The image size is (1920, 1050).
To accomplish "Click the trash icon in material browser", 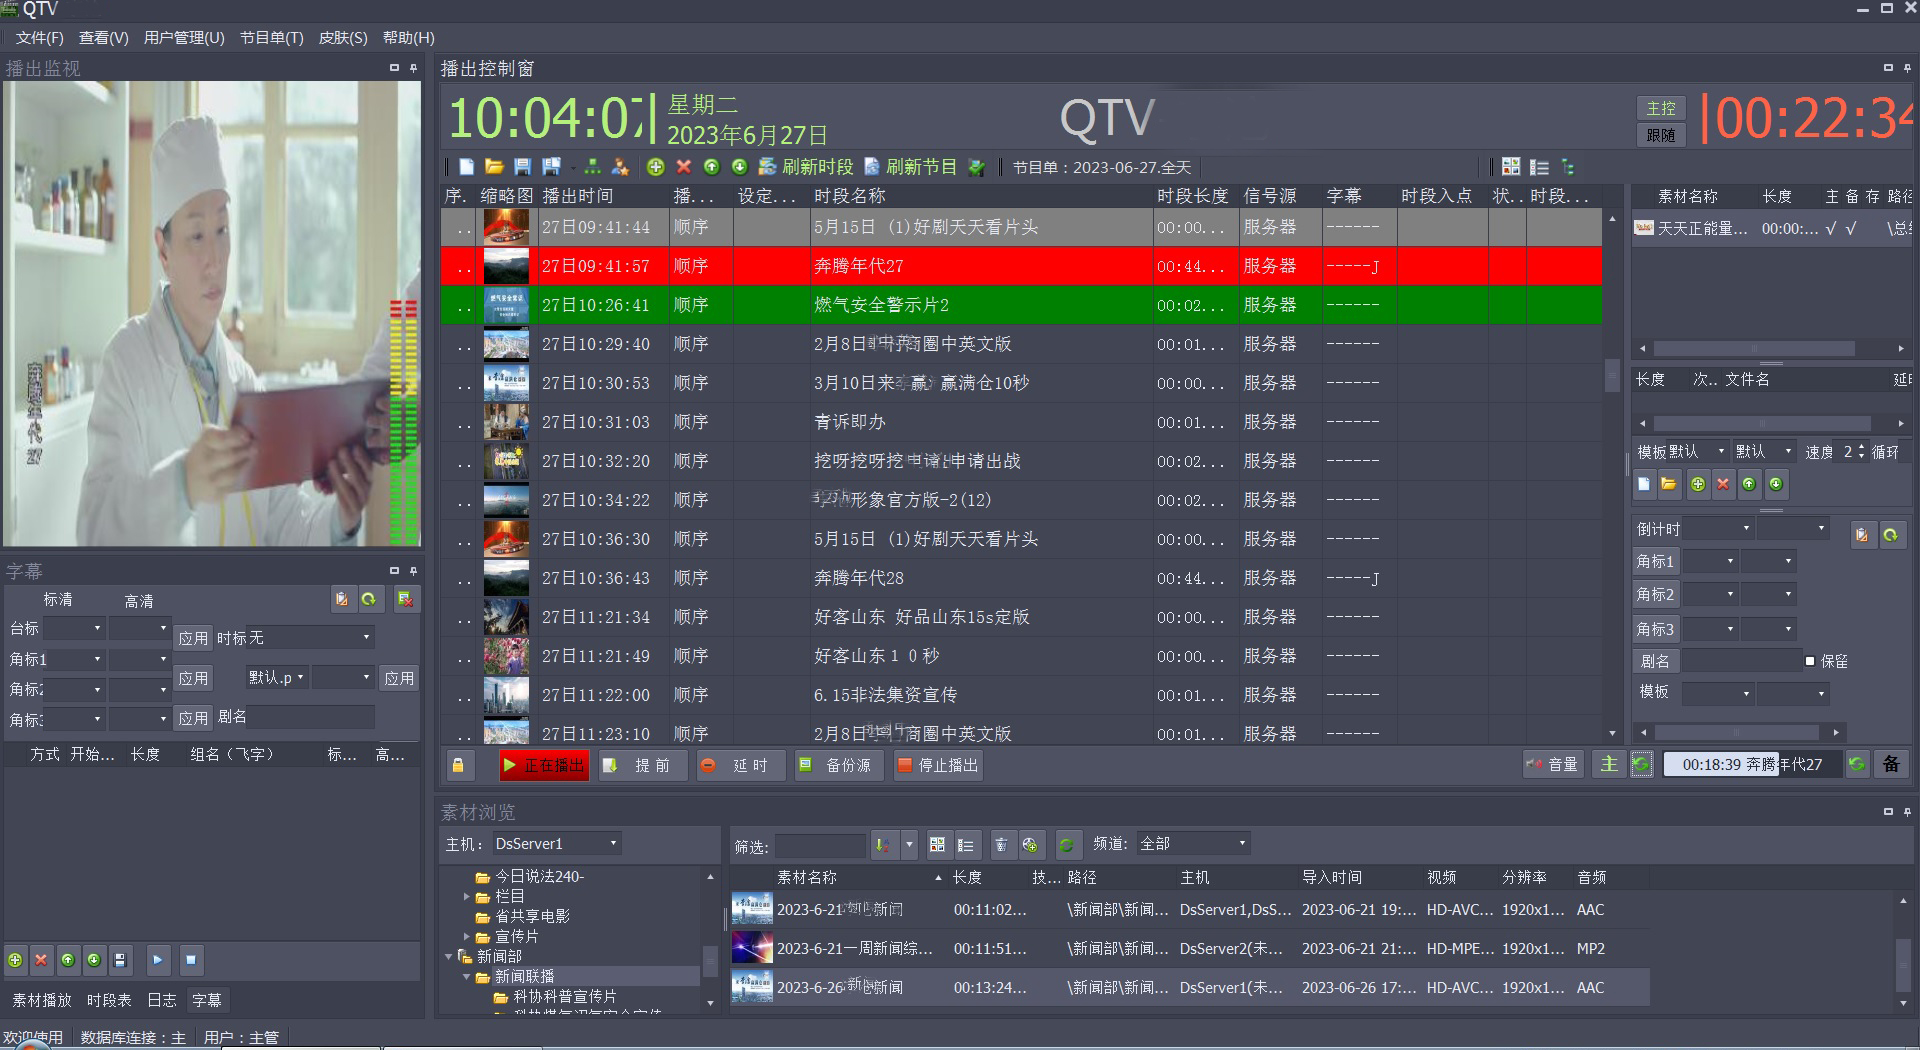I will [x=1001, y=845].
